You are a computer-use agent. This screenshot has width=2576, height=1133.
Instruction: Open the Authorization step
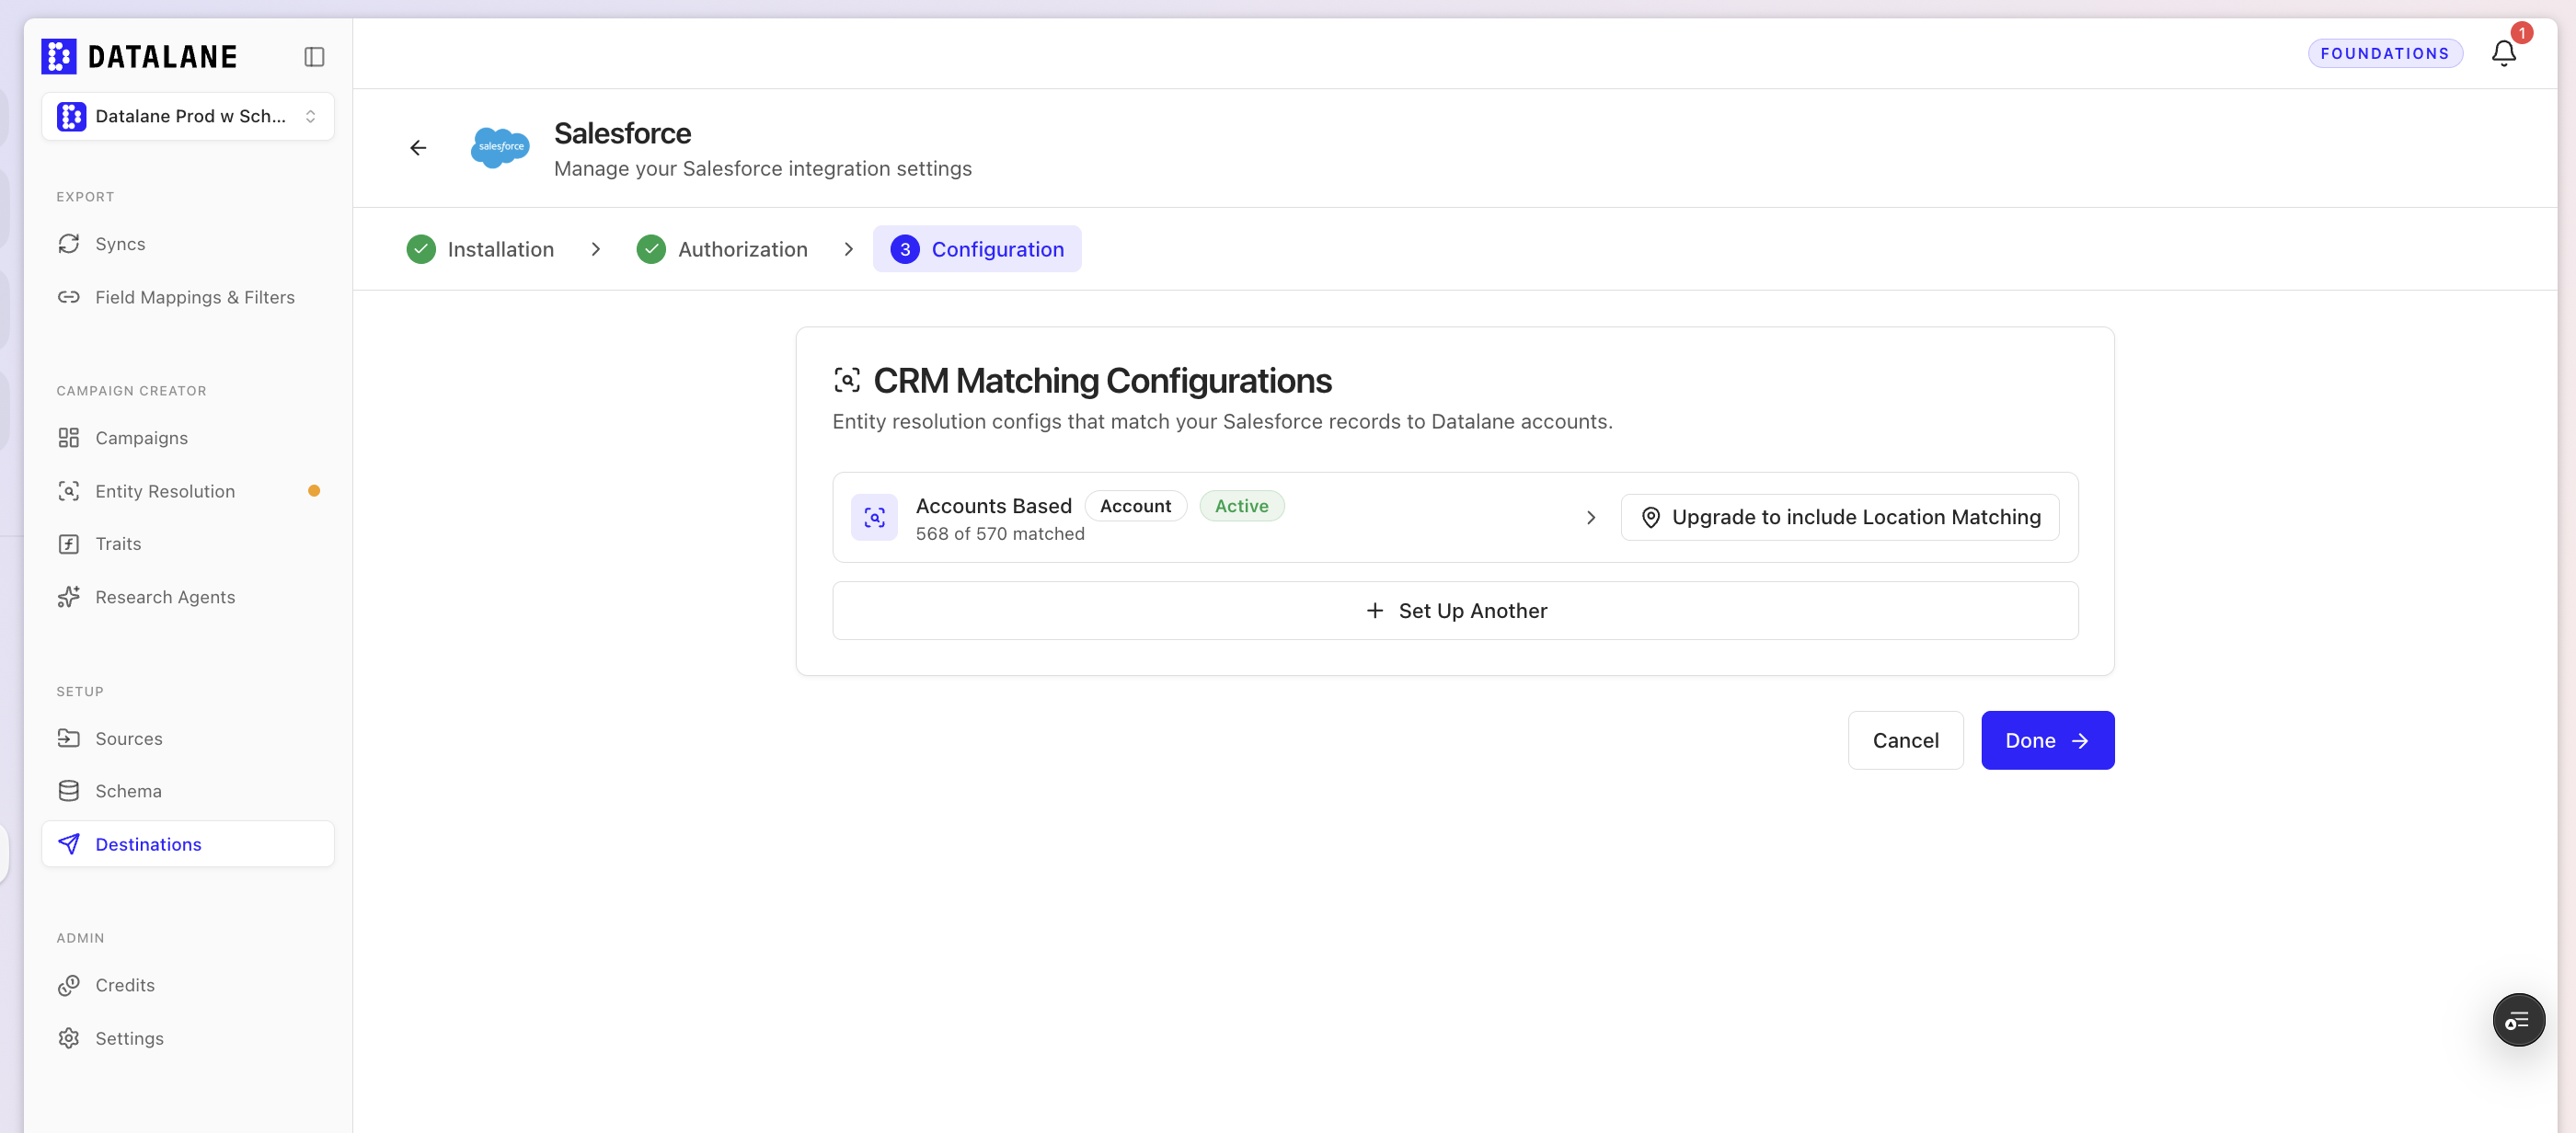coord(722,249)
